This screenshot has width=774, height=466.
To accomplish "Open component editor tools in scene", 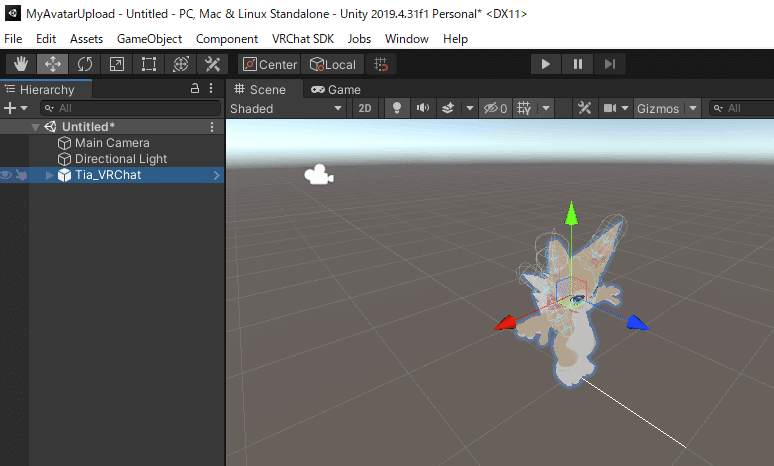I will pyautogui.click(x=584, y=109).
